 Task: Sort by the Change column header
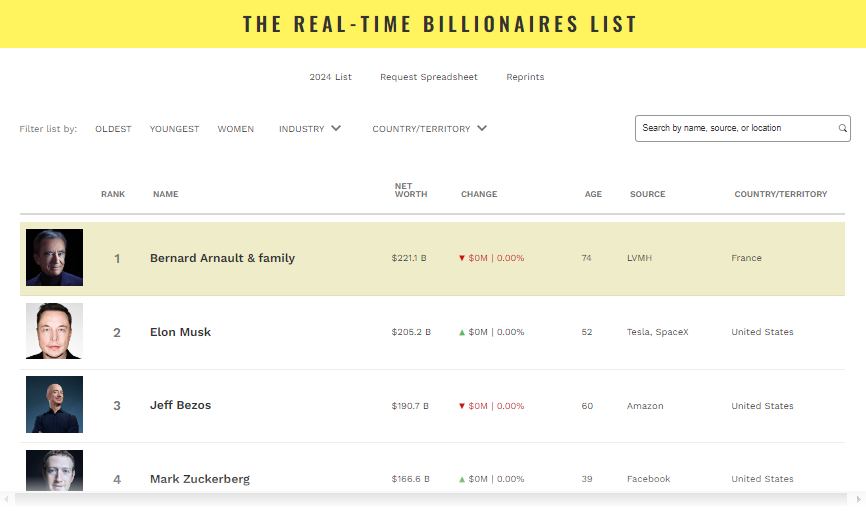click(479, 194)
